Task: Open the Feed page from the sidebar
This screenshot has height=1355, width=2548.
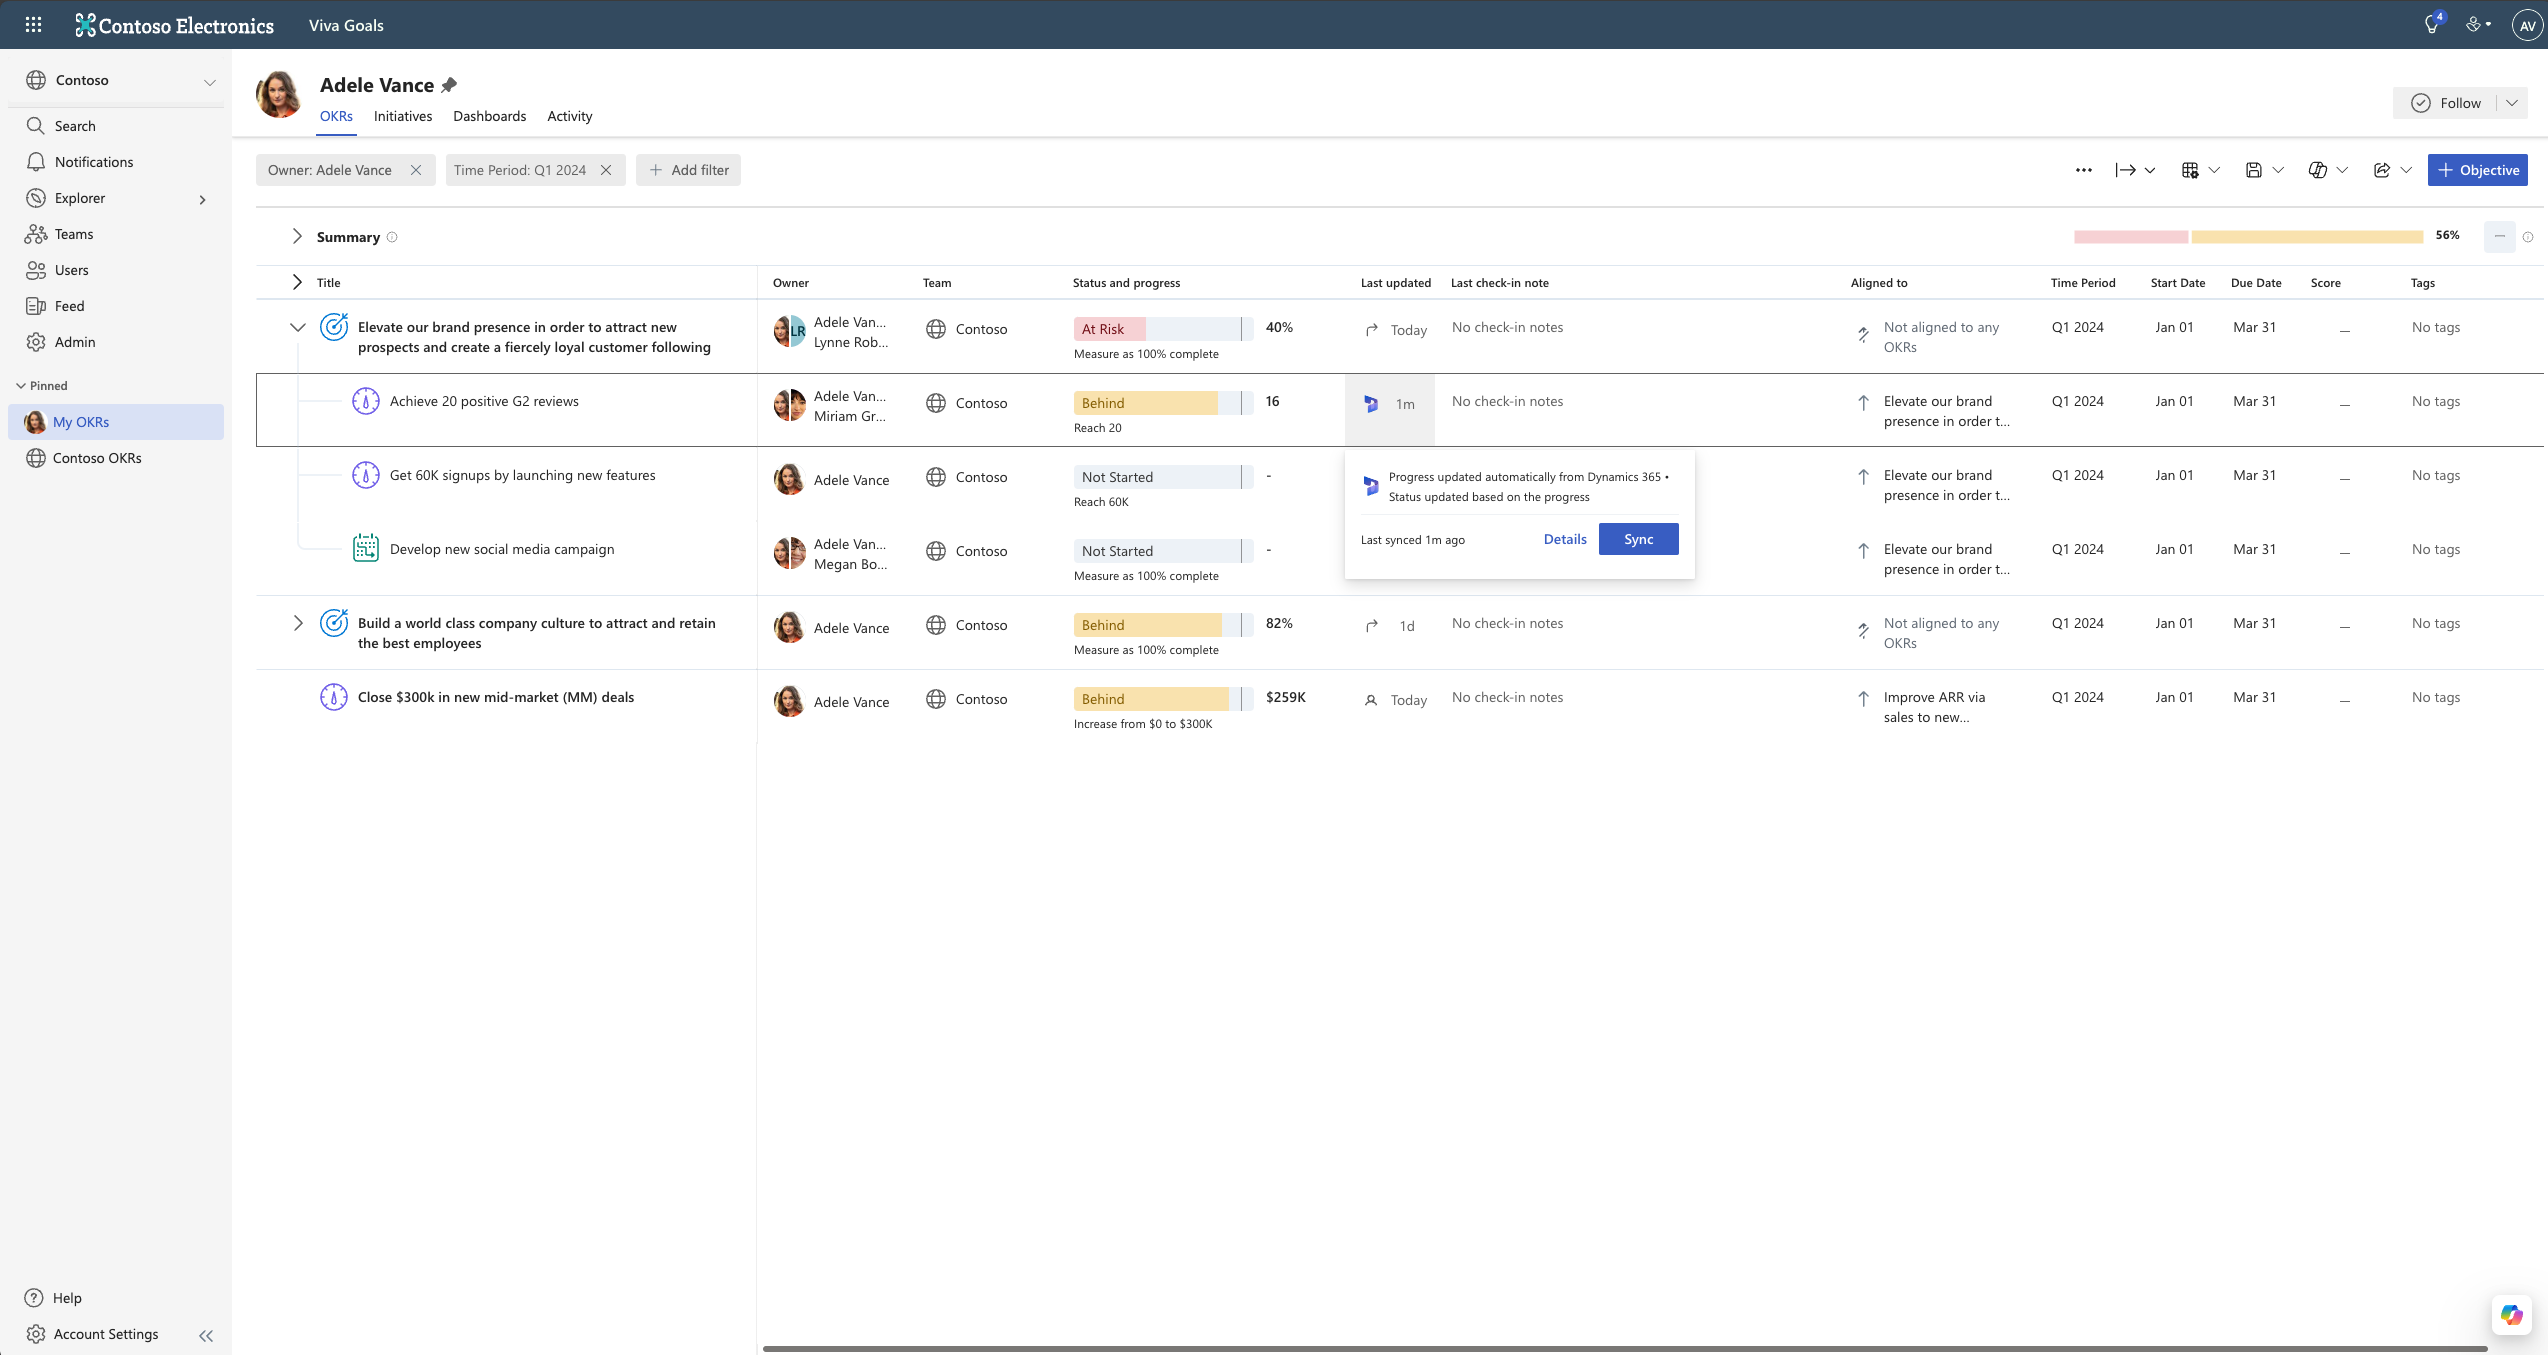Action: click(x=69, y=306)
